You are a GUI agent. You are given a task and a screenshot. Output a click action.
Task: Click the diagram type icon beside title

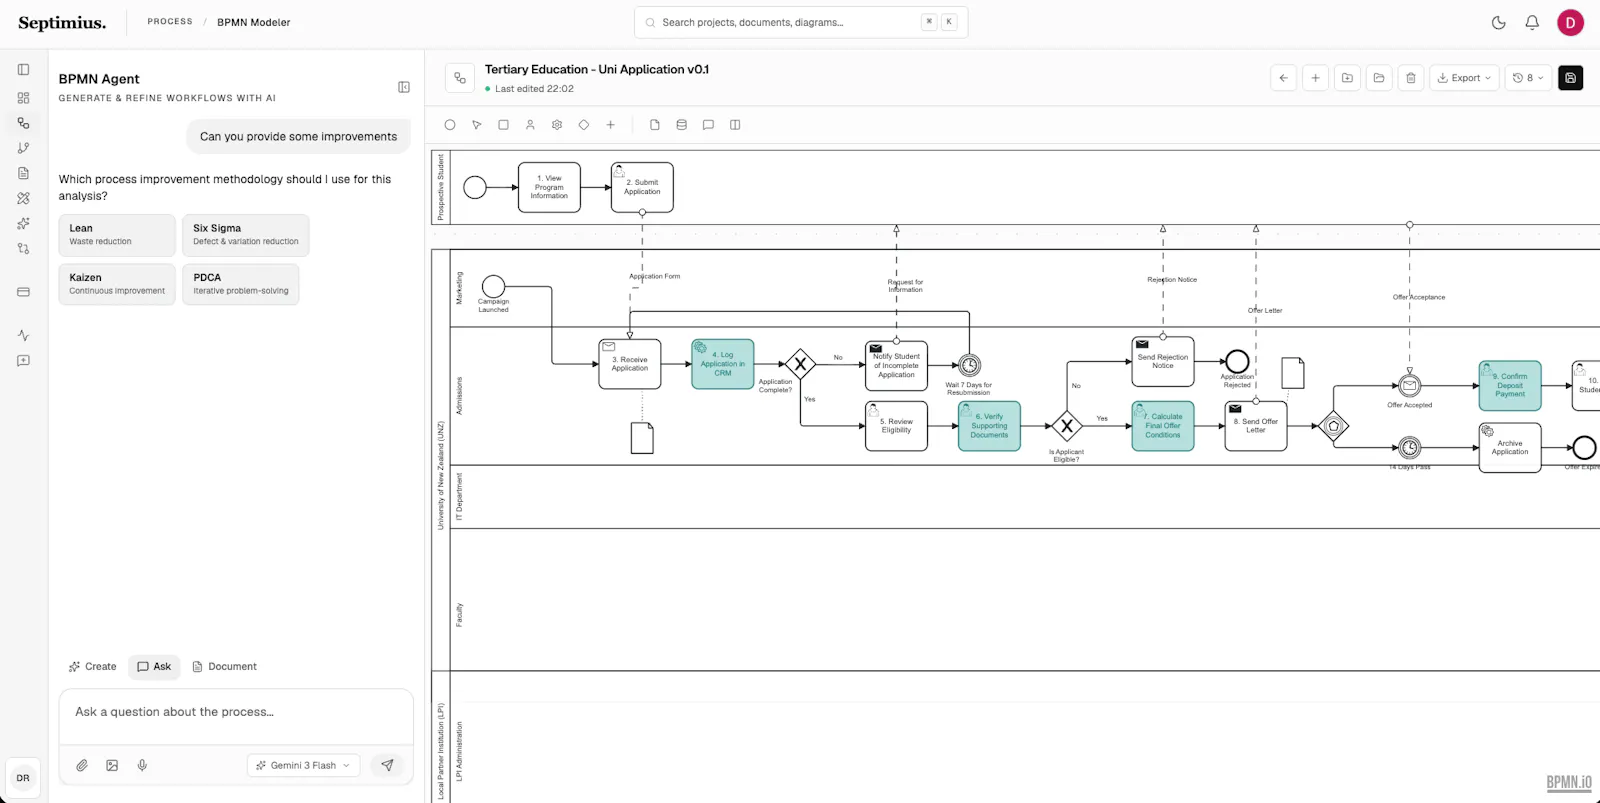tap(460, 78)
